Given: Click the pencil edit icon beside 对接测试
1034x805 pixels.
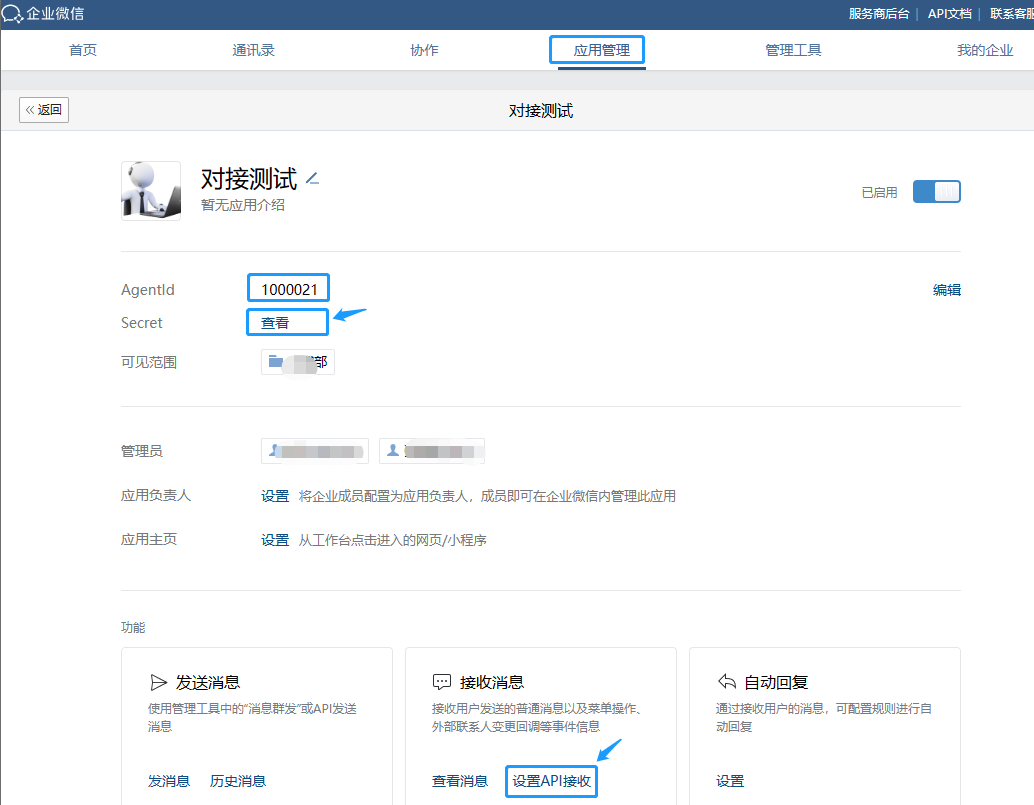Looking at the screenshot, I should (312, 179).
